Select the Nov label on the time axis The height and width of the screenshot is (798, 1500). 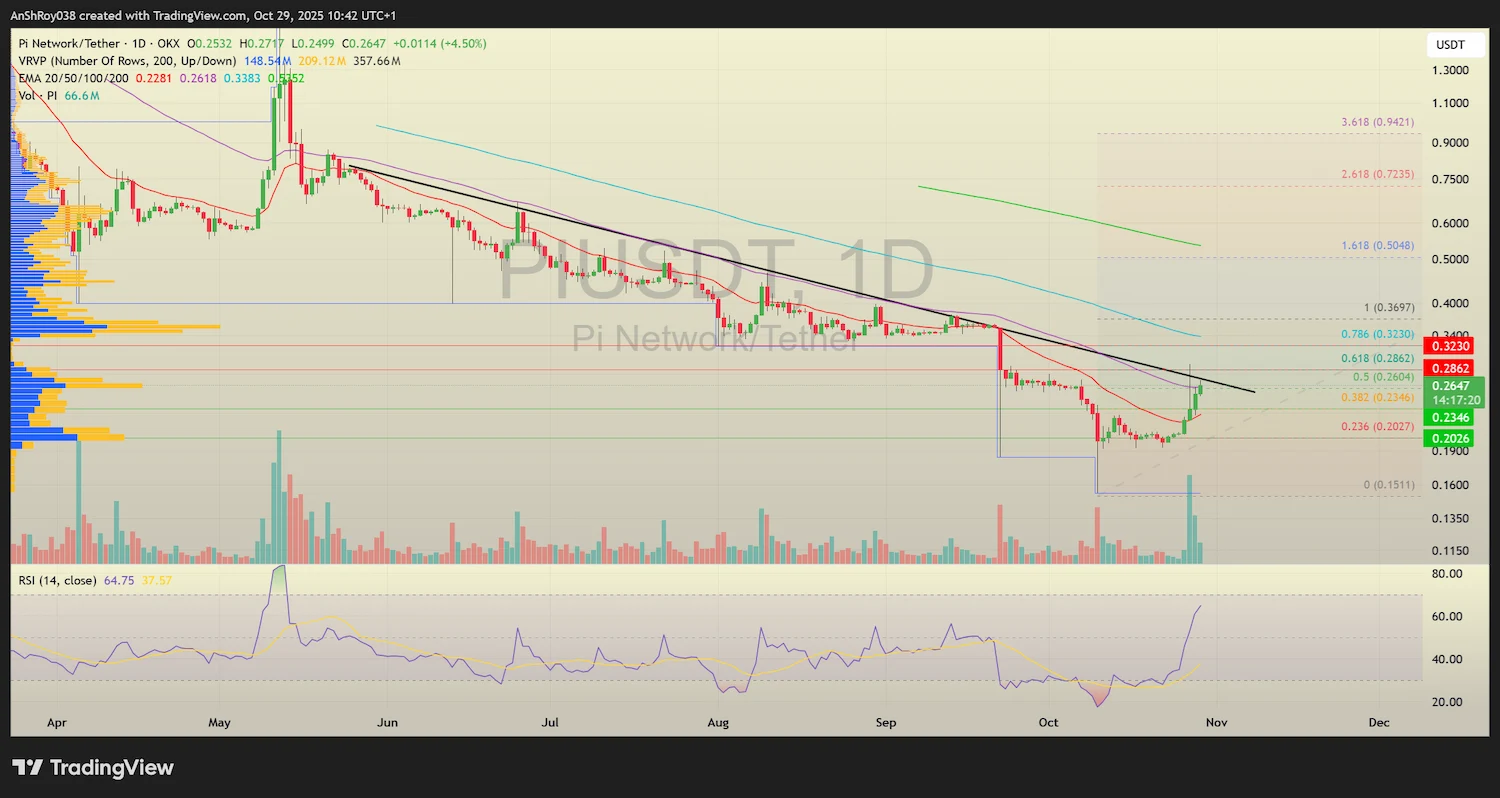tap(1215, 722)
